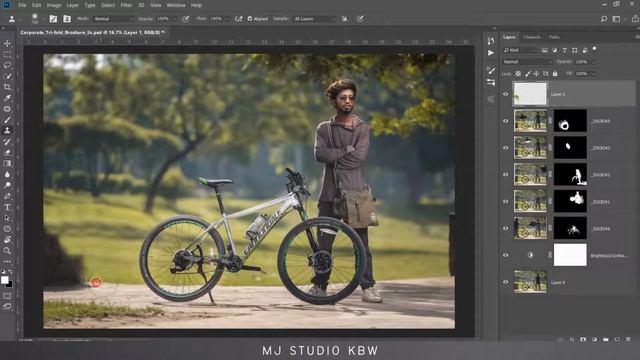The width and height of the screenshot is (640, 360).
Task: Open the Filter menu
Action: [x=126, y=5]
